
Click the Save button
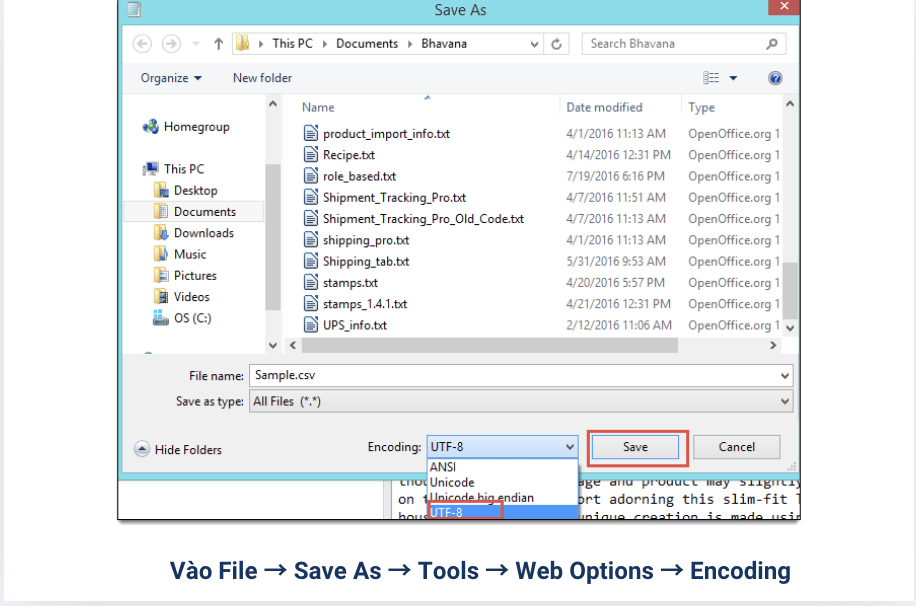point(636,447)
